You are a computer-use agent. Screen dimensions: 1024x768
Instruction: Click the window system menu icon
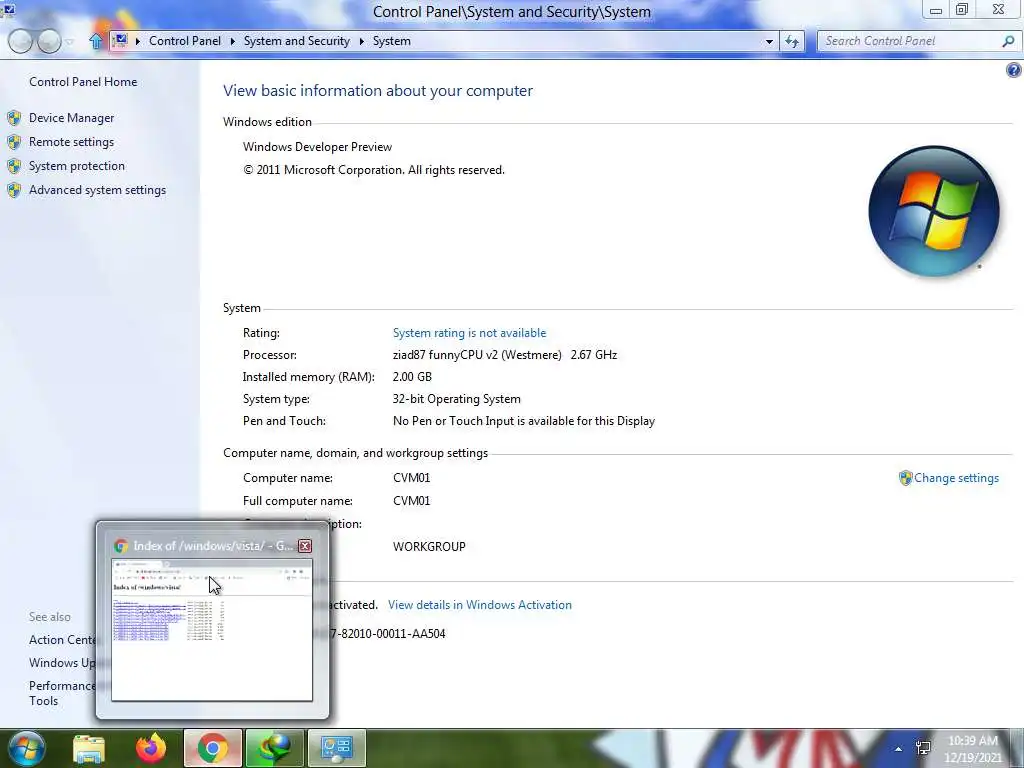pos(8,9)
